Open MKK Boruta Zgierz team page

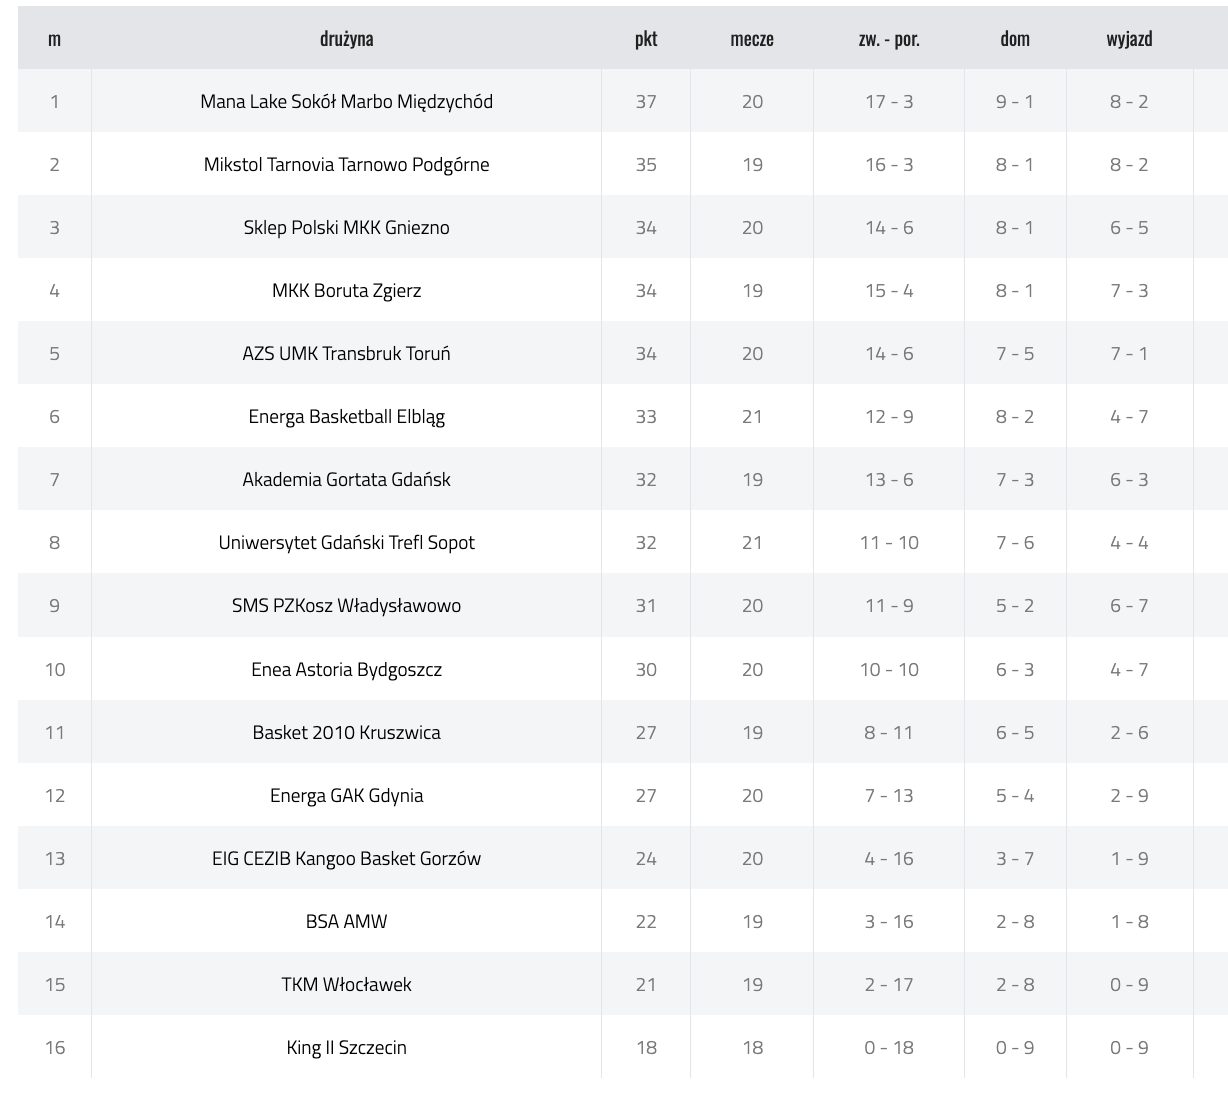(346, 290)
